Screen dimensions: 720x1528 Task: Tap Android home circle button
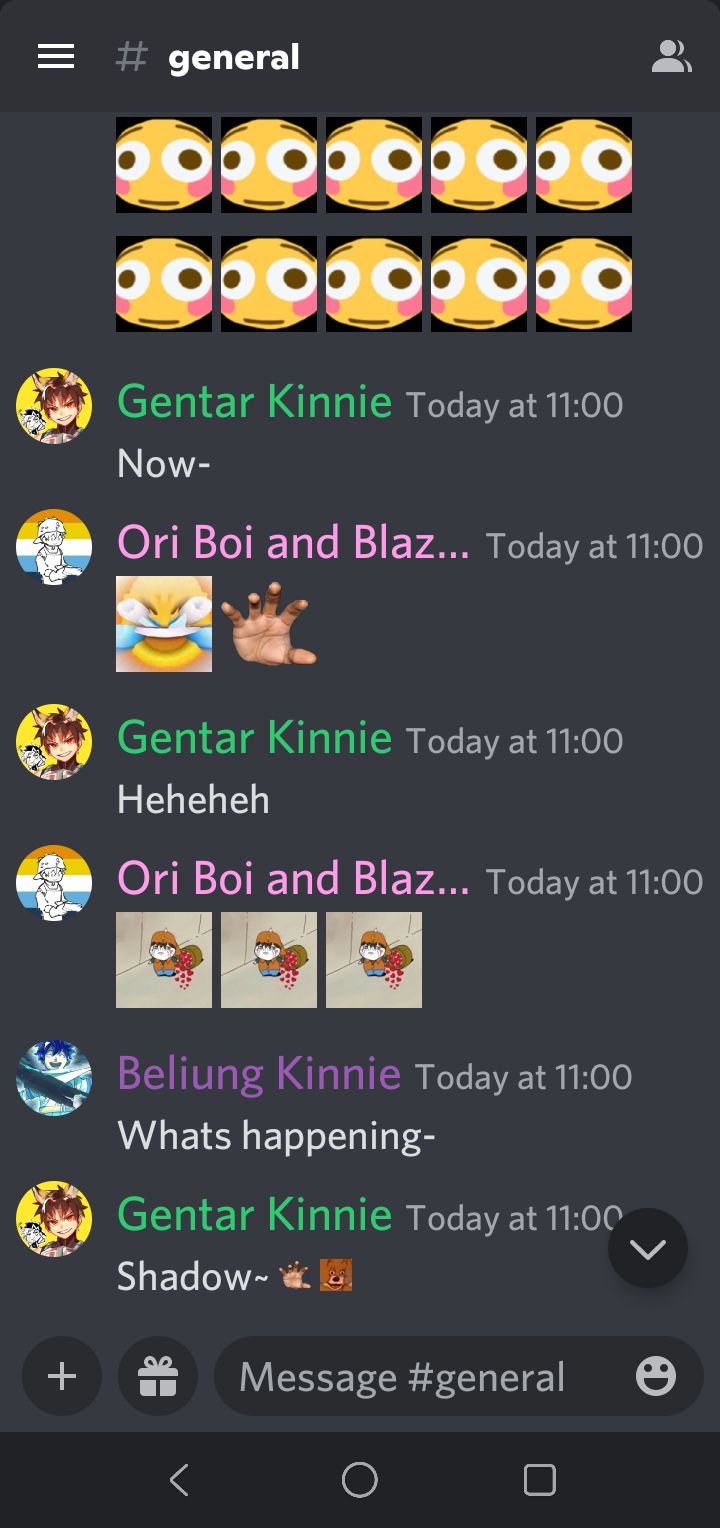click(x=360, y=1479)
